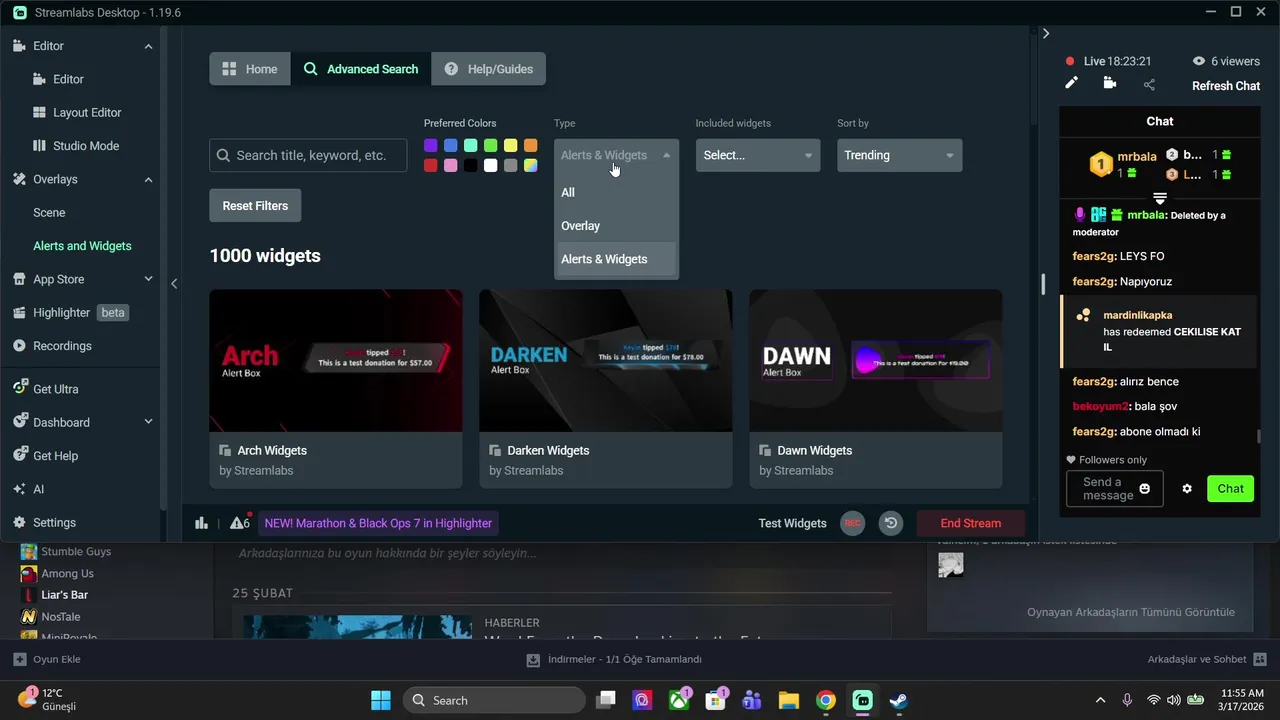Expand the App Store section
This screenshot has height=720, width=1280.
coord(148,279)
